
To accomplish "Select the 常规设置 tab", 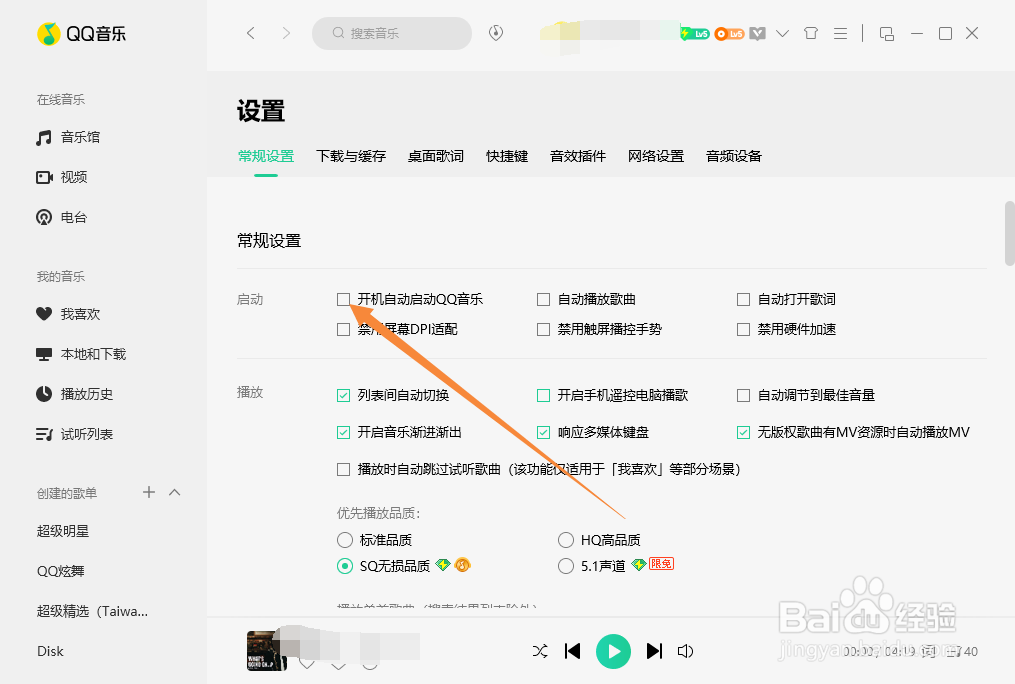I will pyautogui.click(x=266, y=156).
